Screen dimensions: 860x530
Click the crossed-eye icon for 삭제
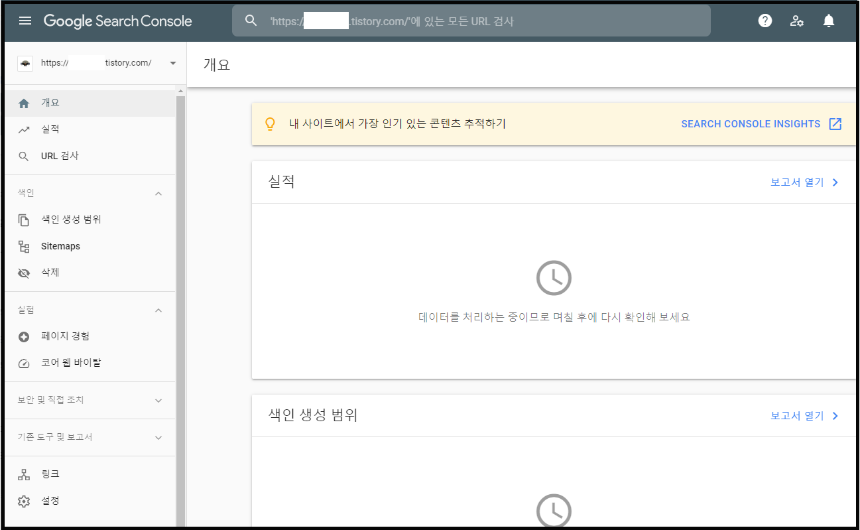point(24,273)
